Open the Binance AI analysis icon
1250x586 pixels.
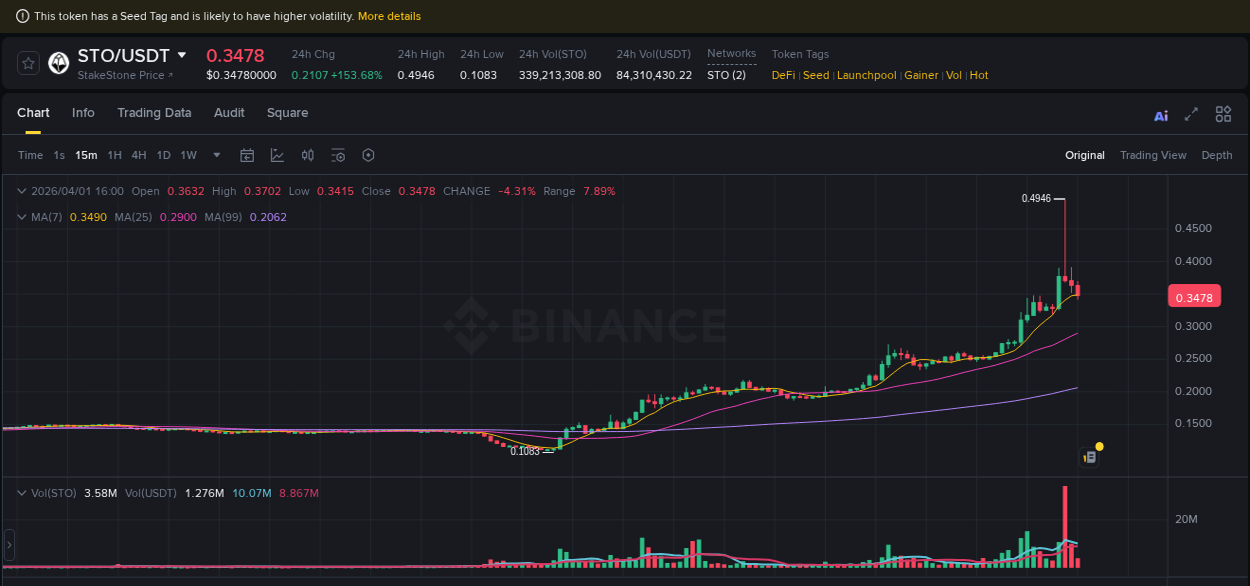(x=1160, y=115)
